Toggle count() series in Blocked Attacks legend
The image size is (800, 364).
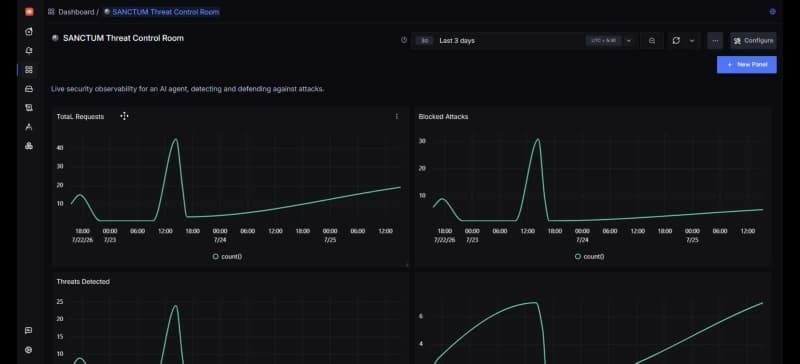coord(589,256)
